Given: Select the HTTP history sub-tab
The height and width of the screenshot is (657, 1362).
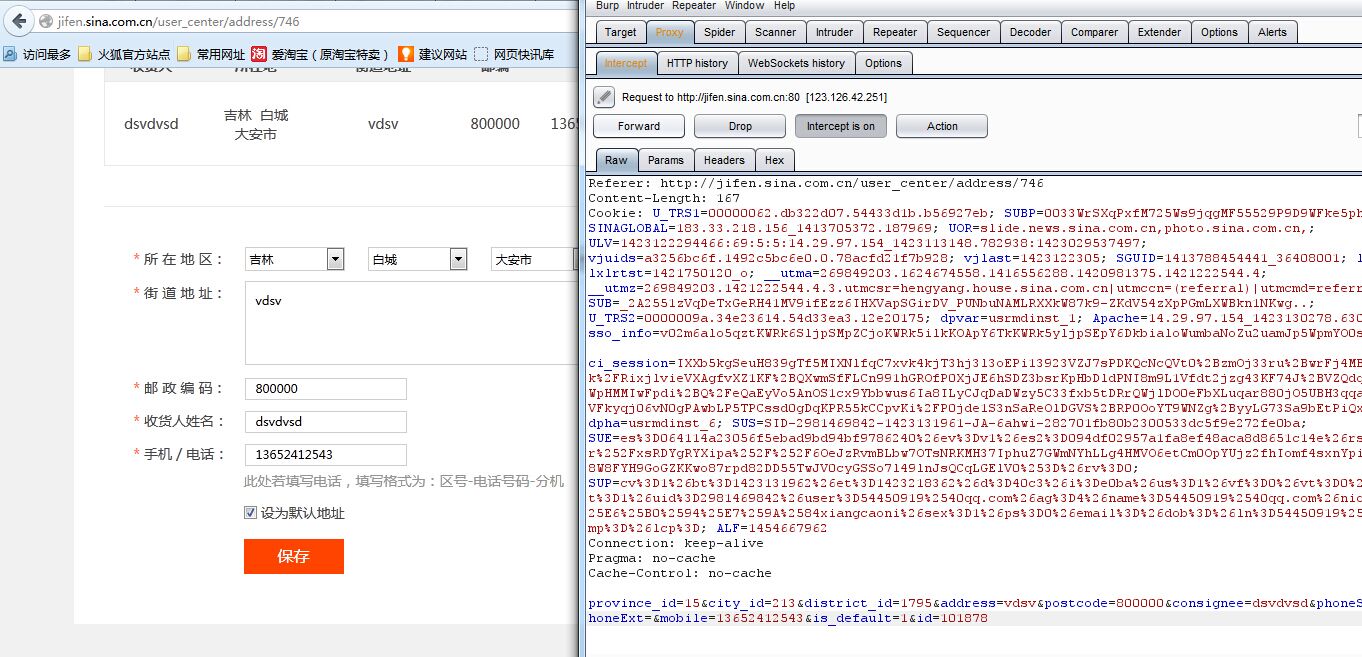Looking at the screenshot, I should 697,63.
